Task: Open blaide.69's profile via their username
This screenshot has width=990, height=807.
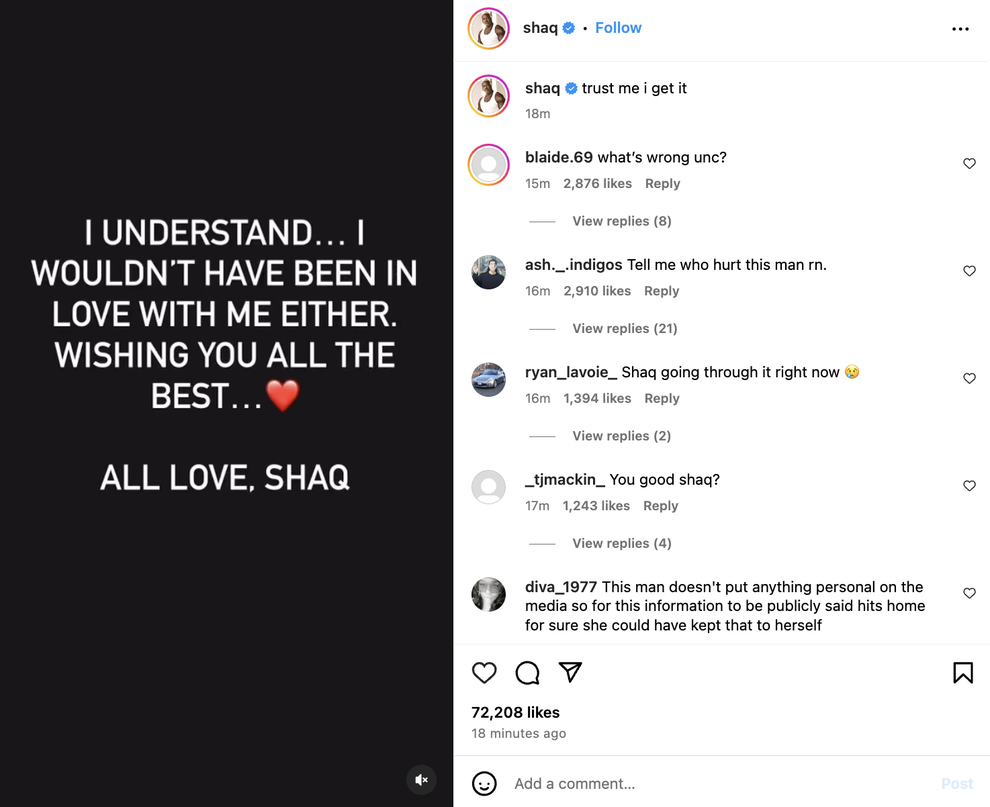Action: pos(557,157)
